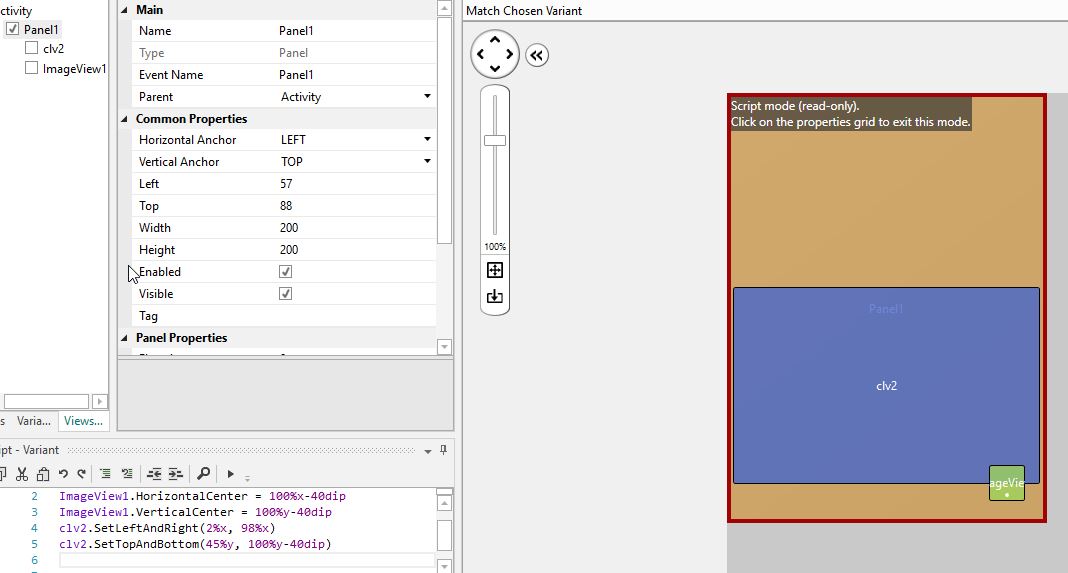Select clv2 in the views tree

(x=53, y=48)
